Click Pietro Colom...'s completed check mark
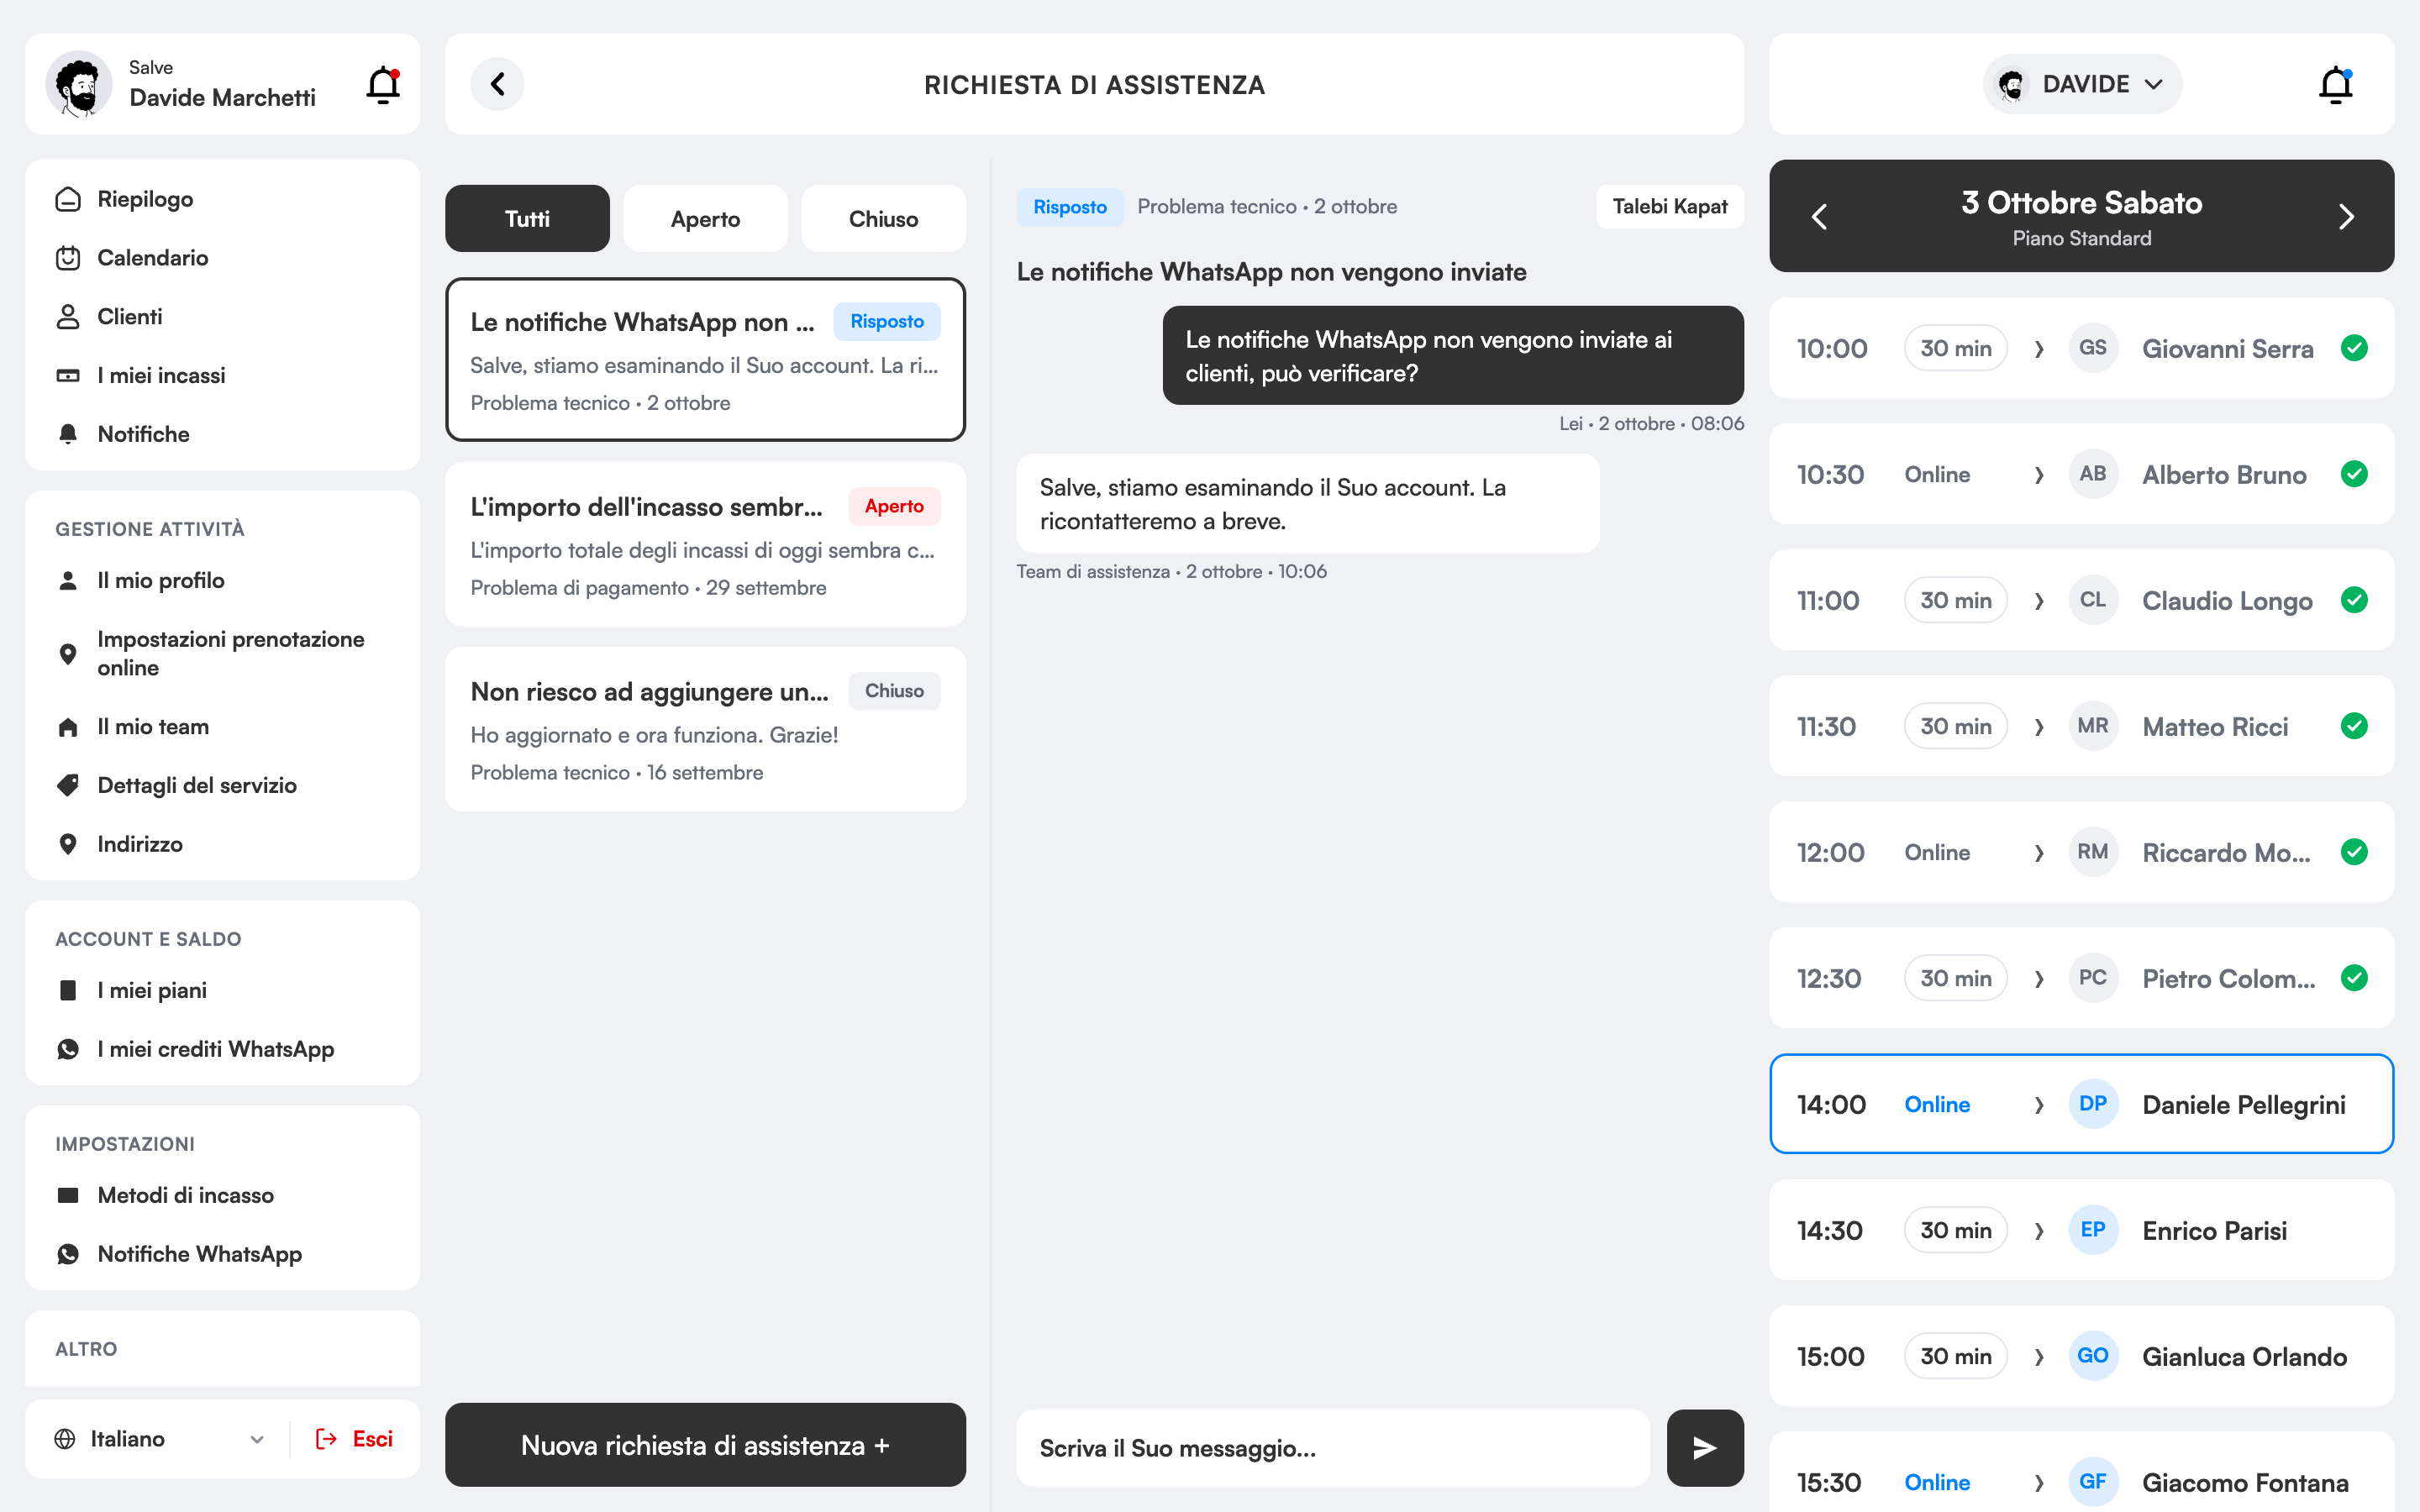 pyautogui.click(x=2354, y=978)
